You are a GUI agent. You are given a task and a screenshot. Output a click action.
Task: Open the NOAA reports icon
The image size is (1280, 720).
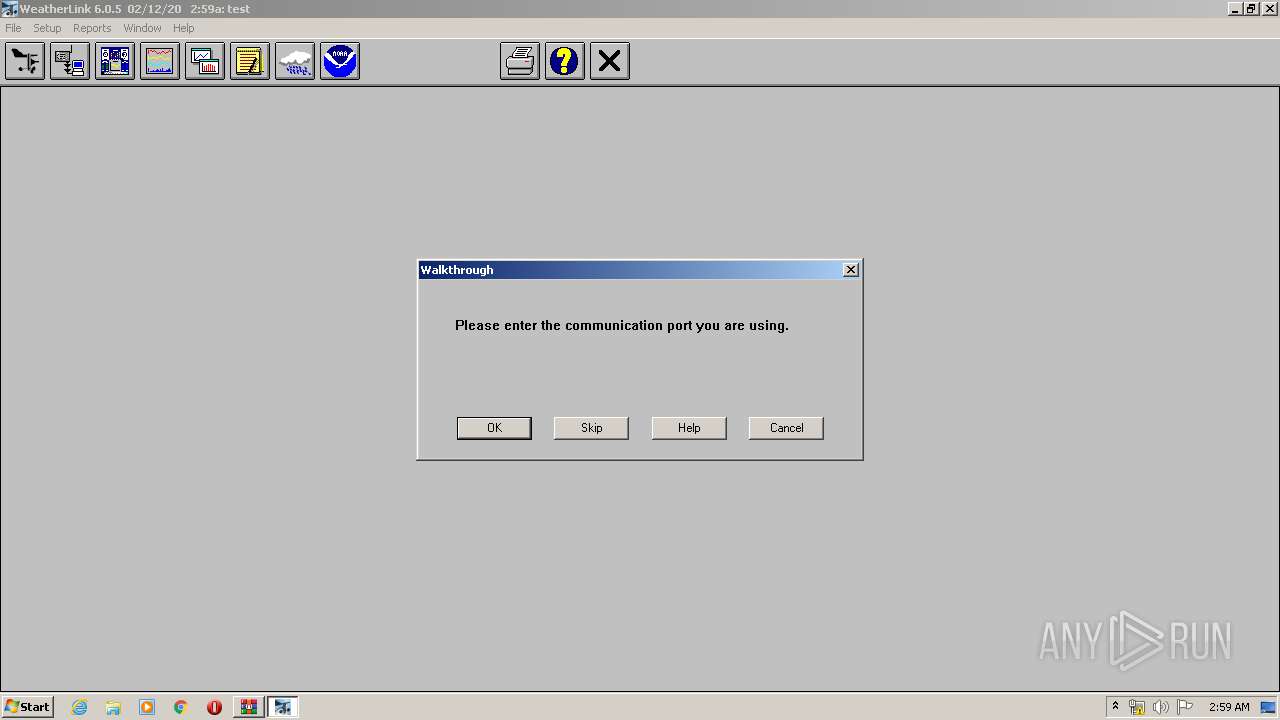[340, 61]
